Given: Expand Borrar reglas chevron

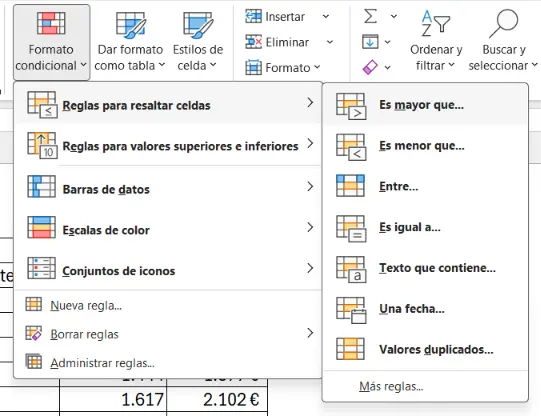Looking at the screenshot, I should point(310,333).
